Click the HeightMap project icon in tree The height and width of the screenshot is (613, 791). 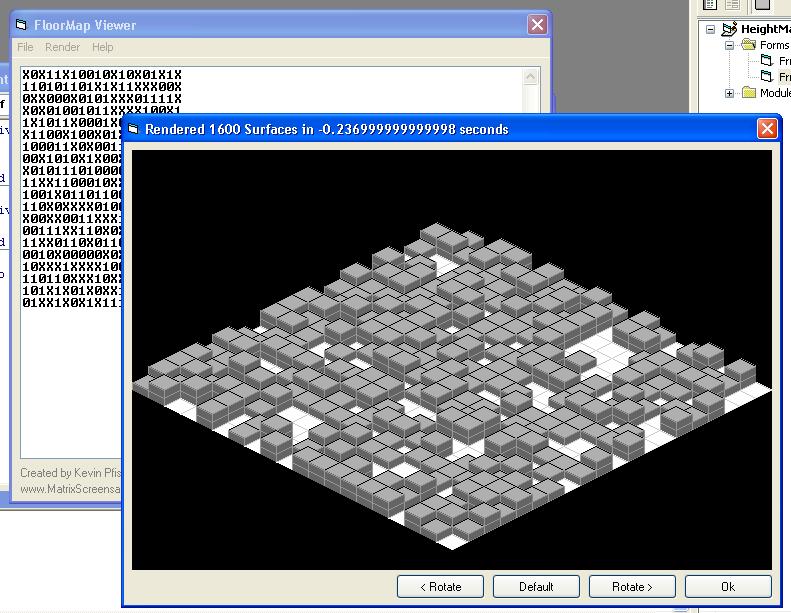[x=729, y=29]
